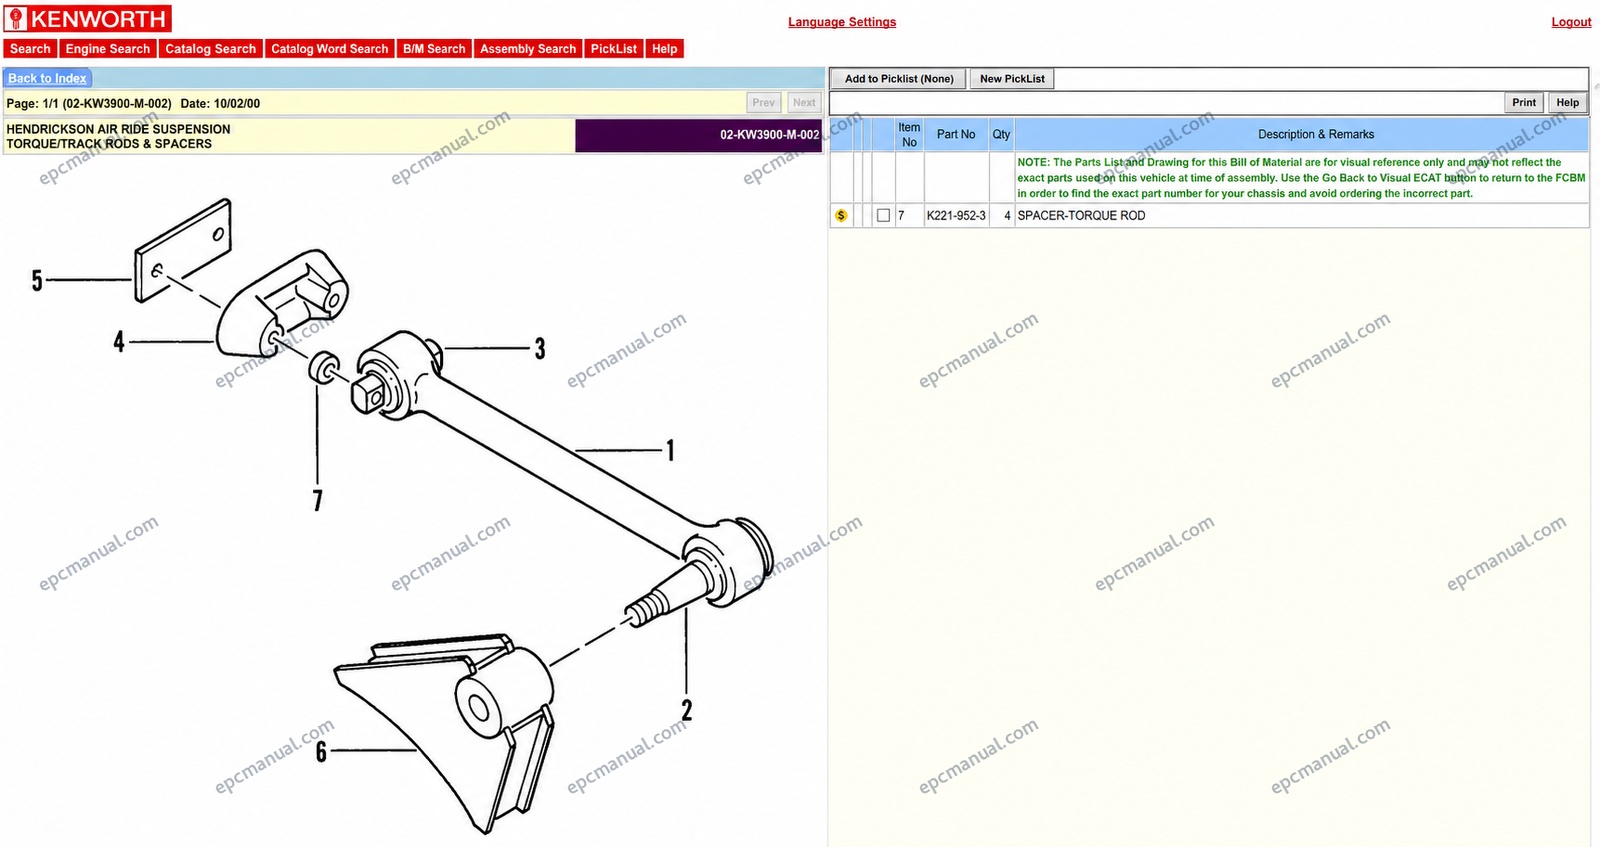Click the yellow dollar price icon
This screenshot has width=1600, height=847.
[x=841, y=216]
